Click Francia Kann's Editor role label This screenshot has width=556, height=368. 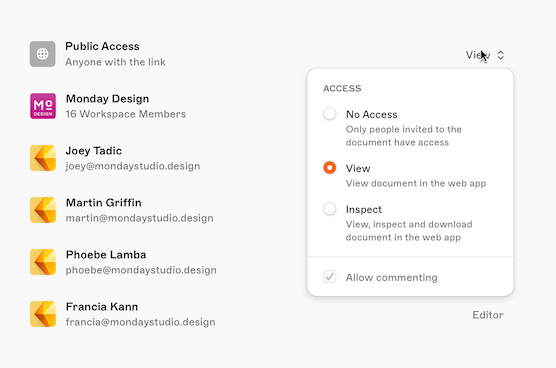pyautogui.click(x=488, y=315)
